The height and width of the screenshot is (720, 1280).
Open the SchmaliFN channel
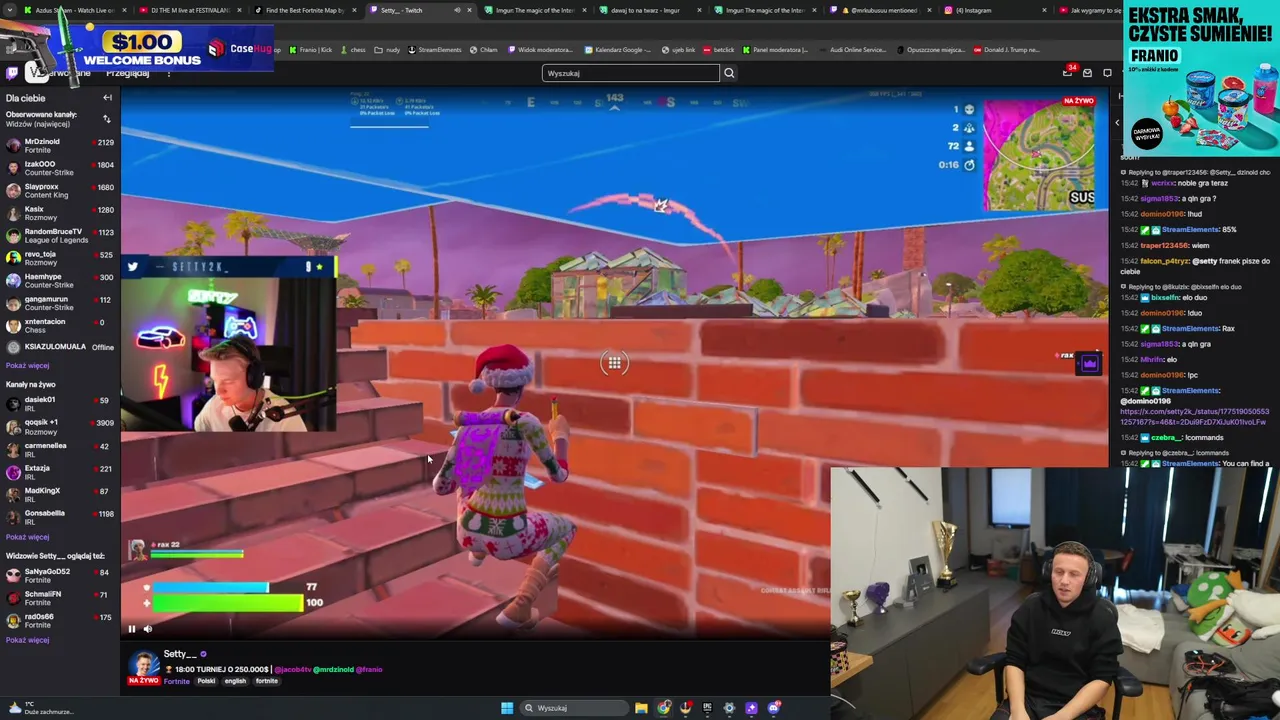(x=60, y=598)
